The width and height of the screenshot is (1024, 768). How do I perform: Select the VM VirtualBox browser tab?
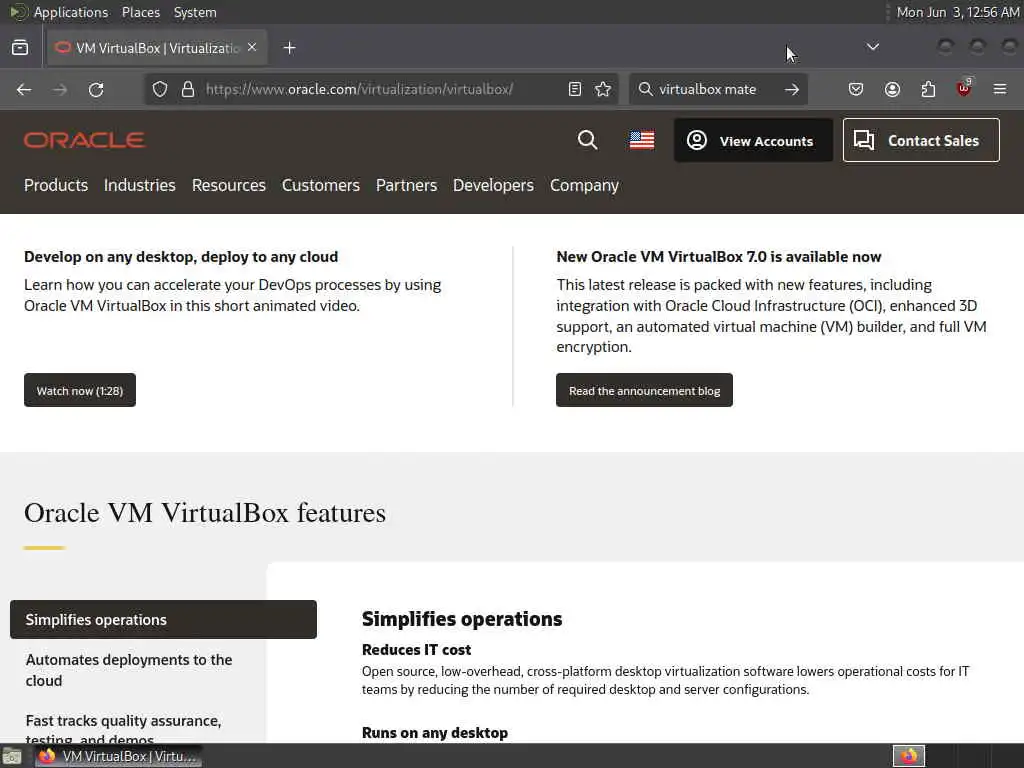coord(157,48)
